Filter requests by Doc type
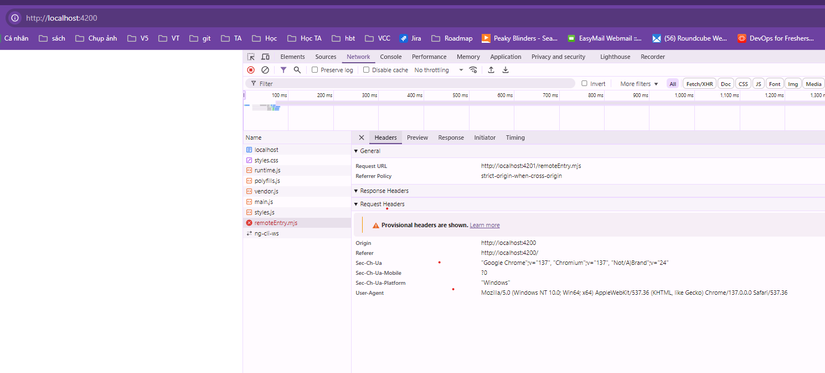This screenshot has height=373, width=825. [726, 84]
